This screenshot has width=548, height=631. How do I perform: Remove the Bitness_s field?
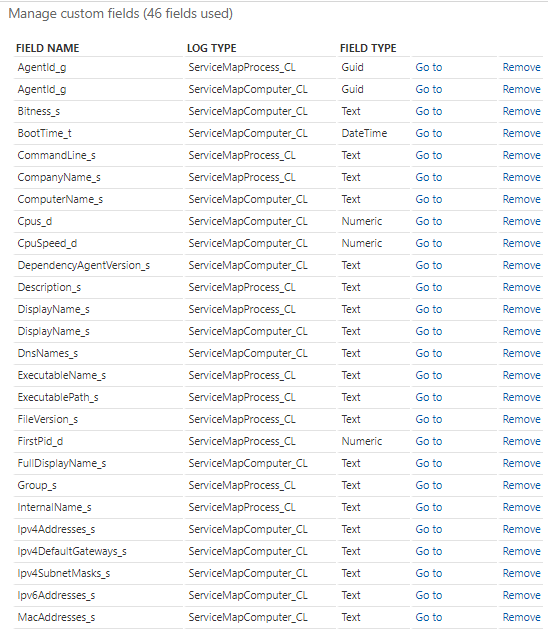(x=521, y=111)
